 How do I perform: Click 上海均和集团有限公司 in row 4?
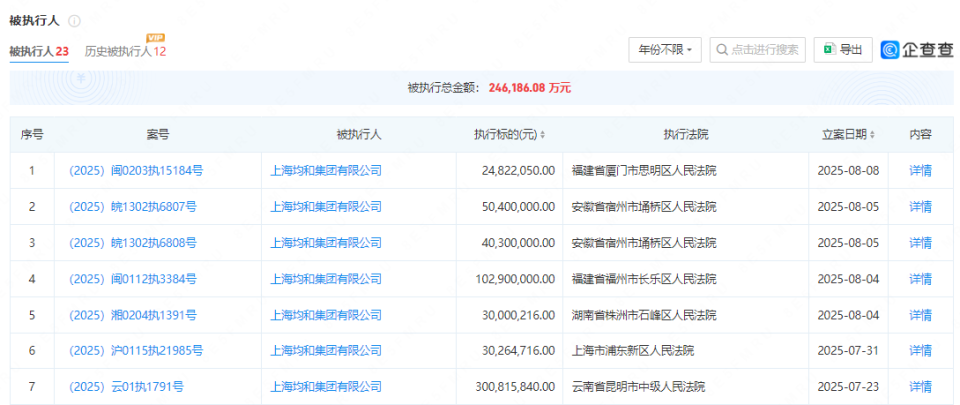coord(326,279)
